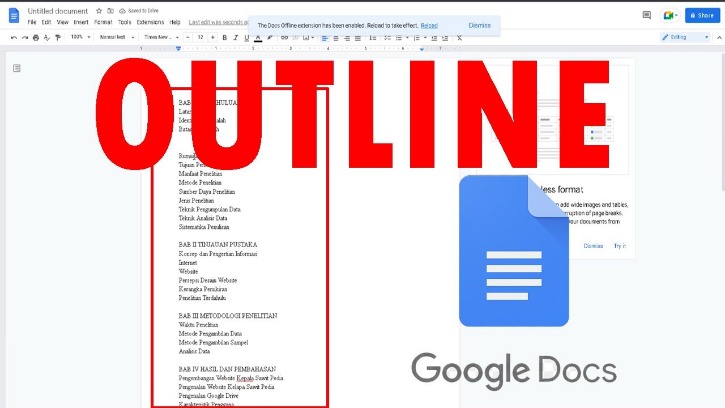Image resolution: width=725 pixels, height=408 pixels.
Task: Open the 100% zoom dropdown
Action: click(80, 37)
